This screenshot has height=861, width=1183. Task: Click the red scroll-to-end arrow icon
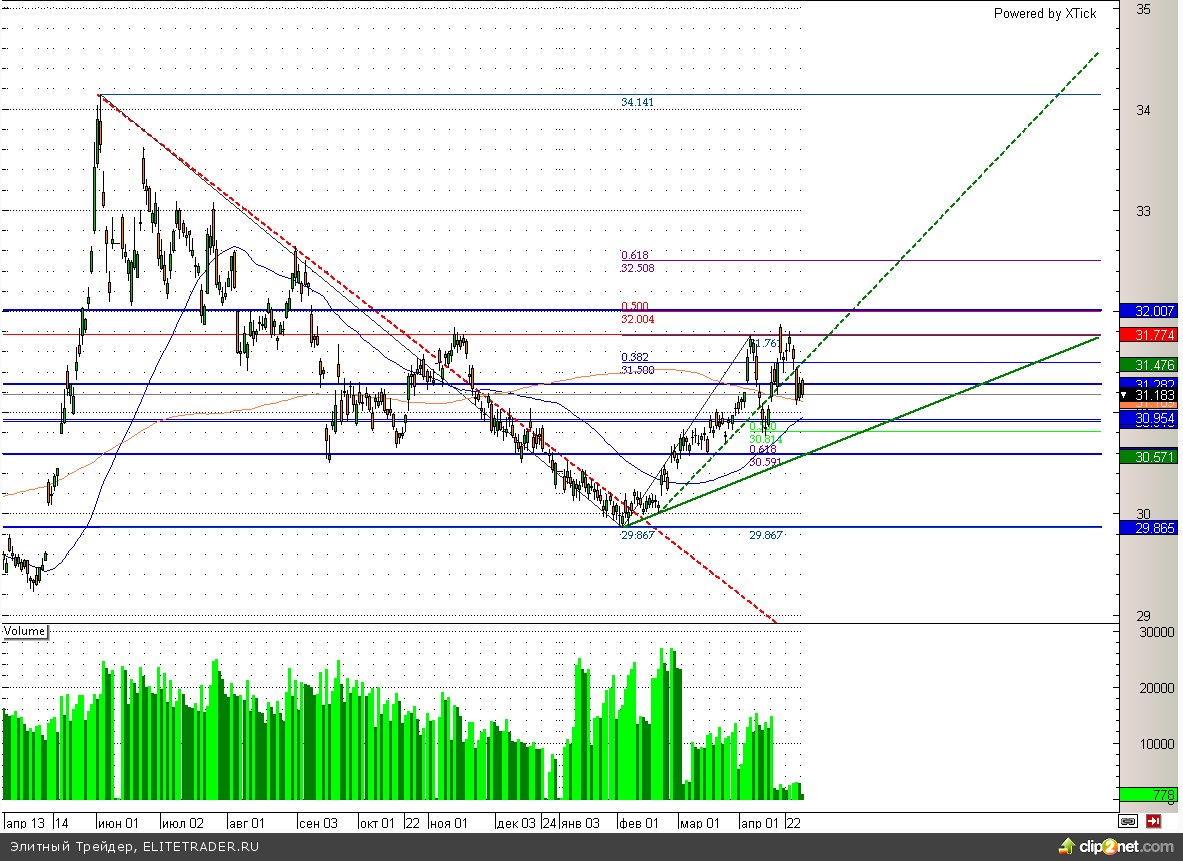pyautogui.click(x=1153, y=822)
